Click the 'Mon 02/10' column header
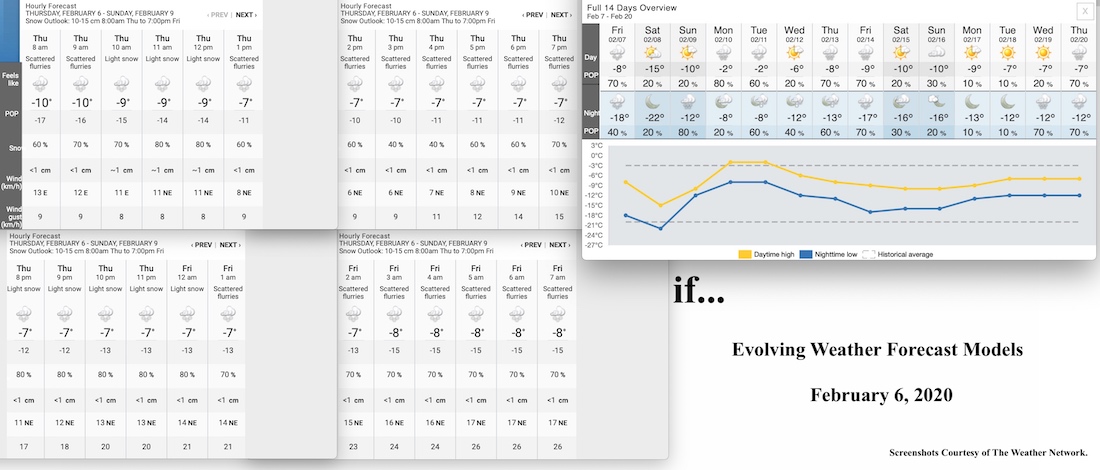The width and height of the screenshot is (1100, 470). coord(723,34)
